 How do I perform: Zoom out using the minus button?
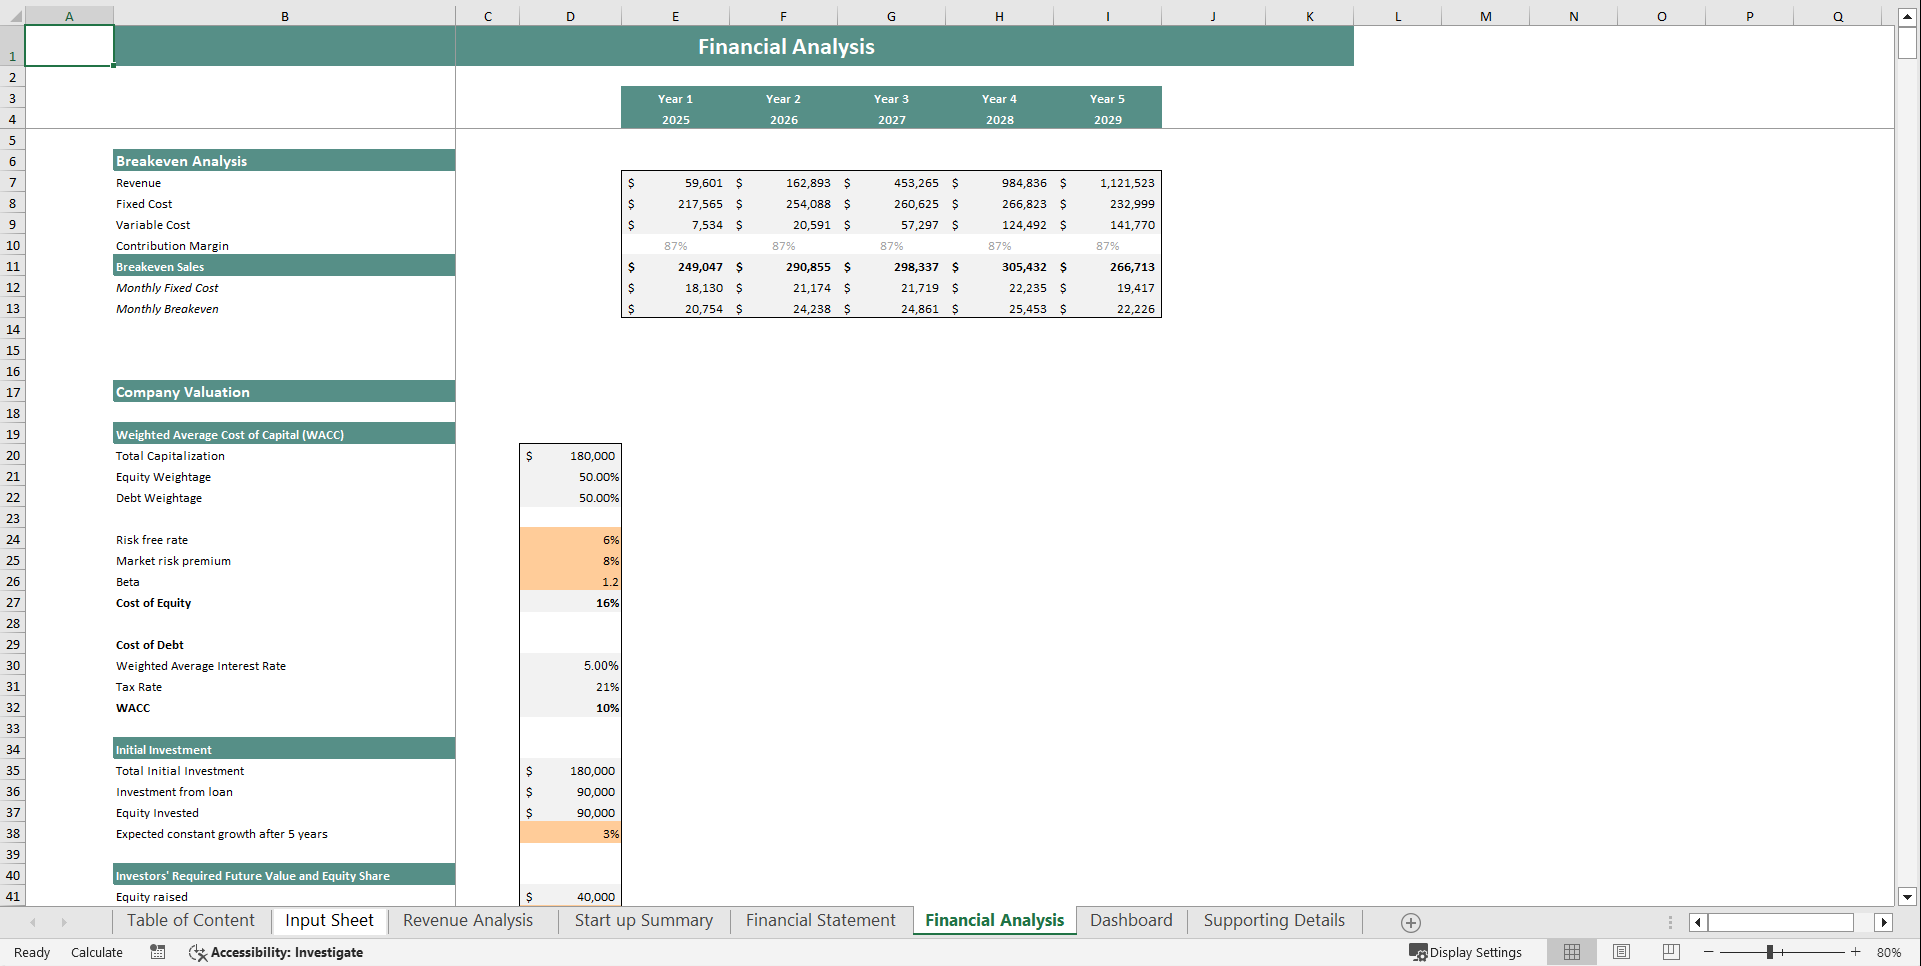pos(1709,952)
